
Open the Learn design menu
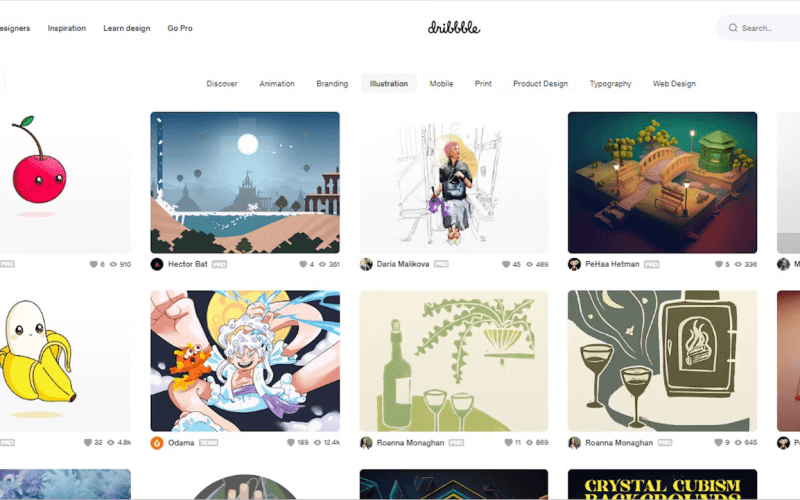(x=127, y=28)
